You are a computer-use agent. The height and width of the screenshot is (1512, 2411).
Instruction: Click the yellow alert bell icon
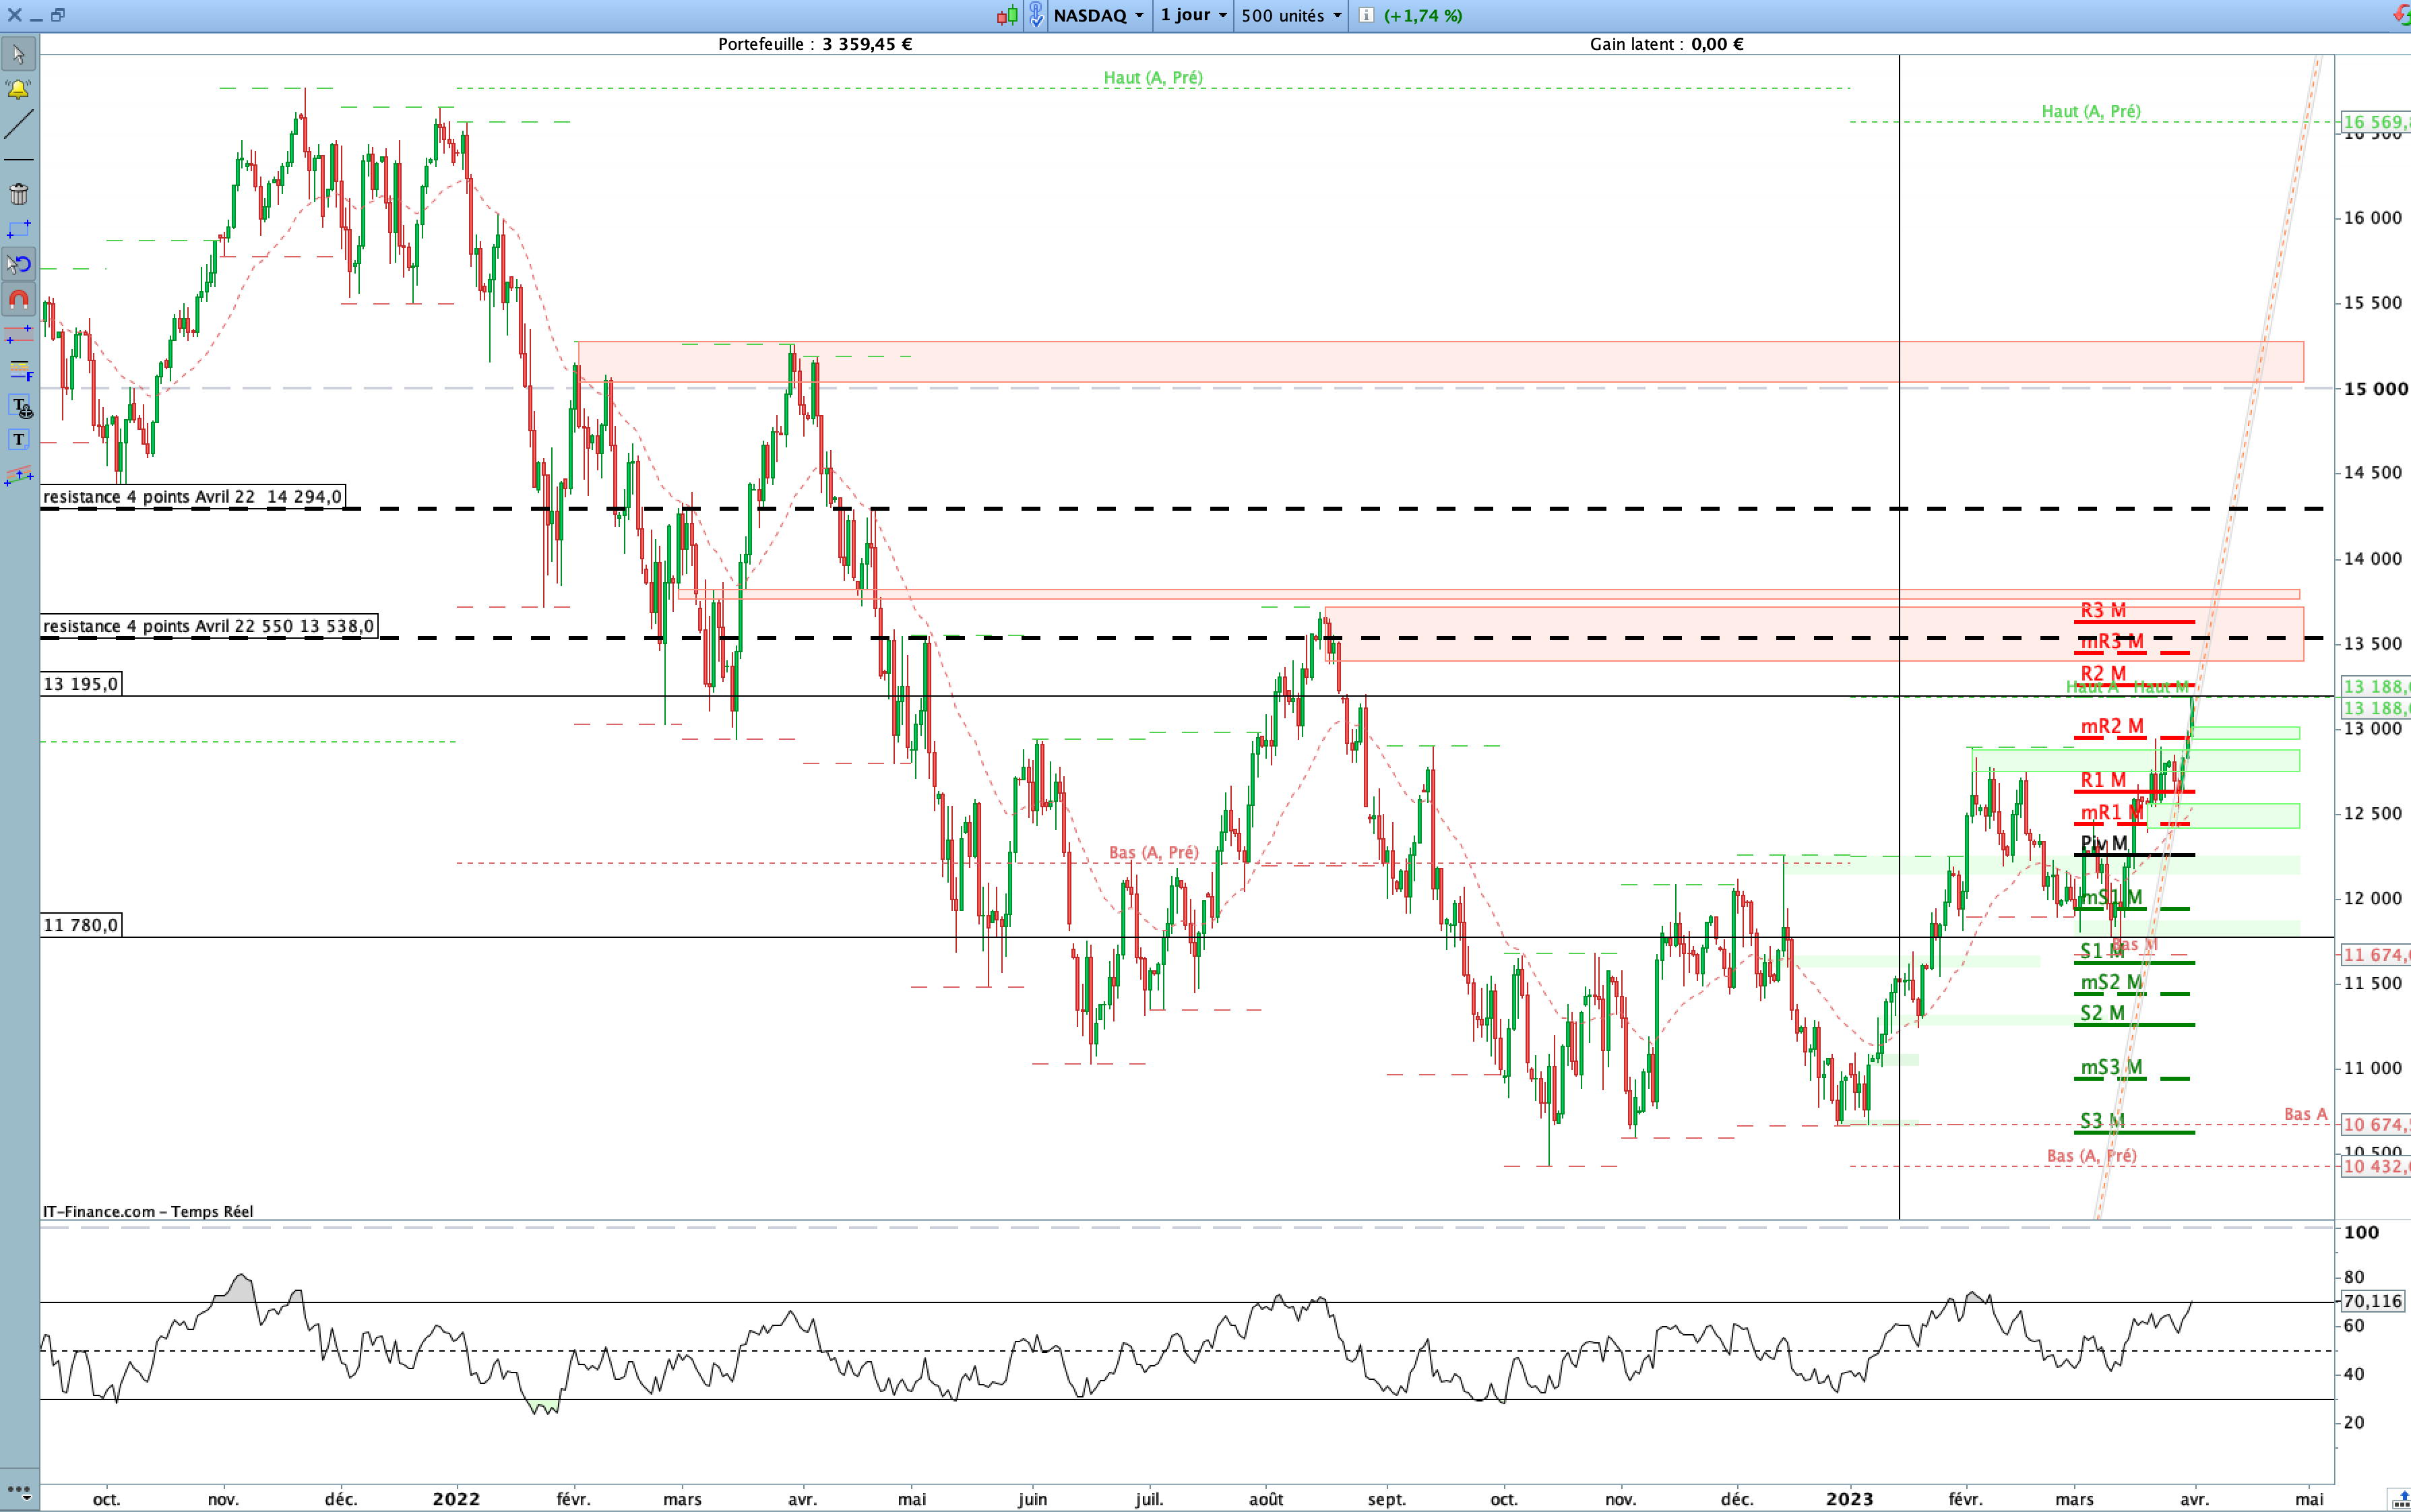pyautogui.click(x=18, y=89)
